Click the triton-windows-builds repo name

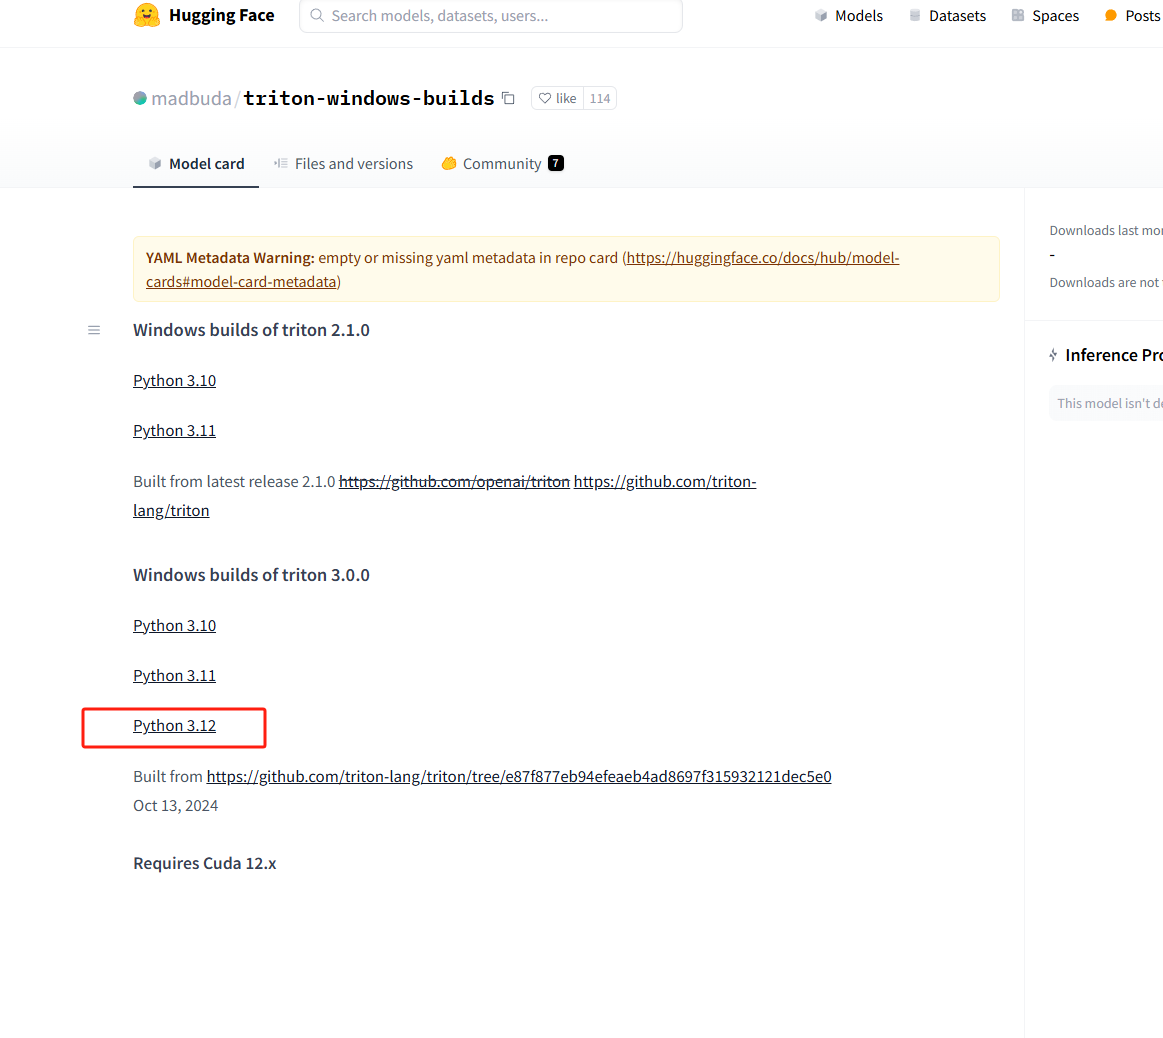369,98
